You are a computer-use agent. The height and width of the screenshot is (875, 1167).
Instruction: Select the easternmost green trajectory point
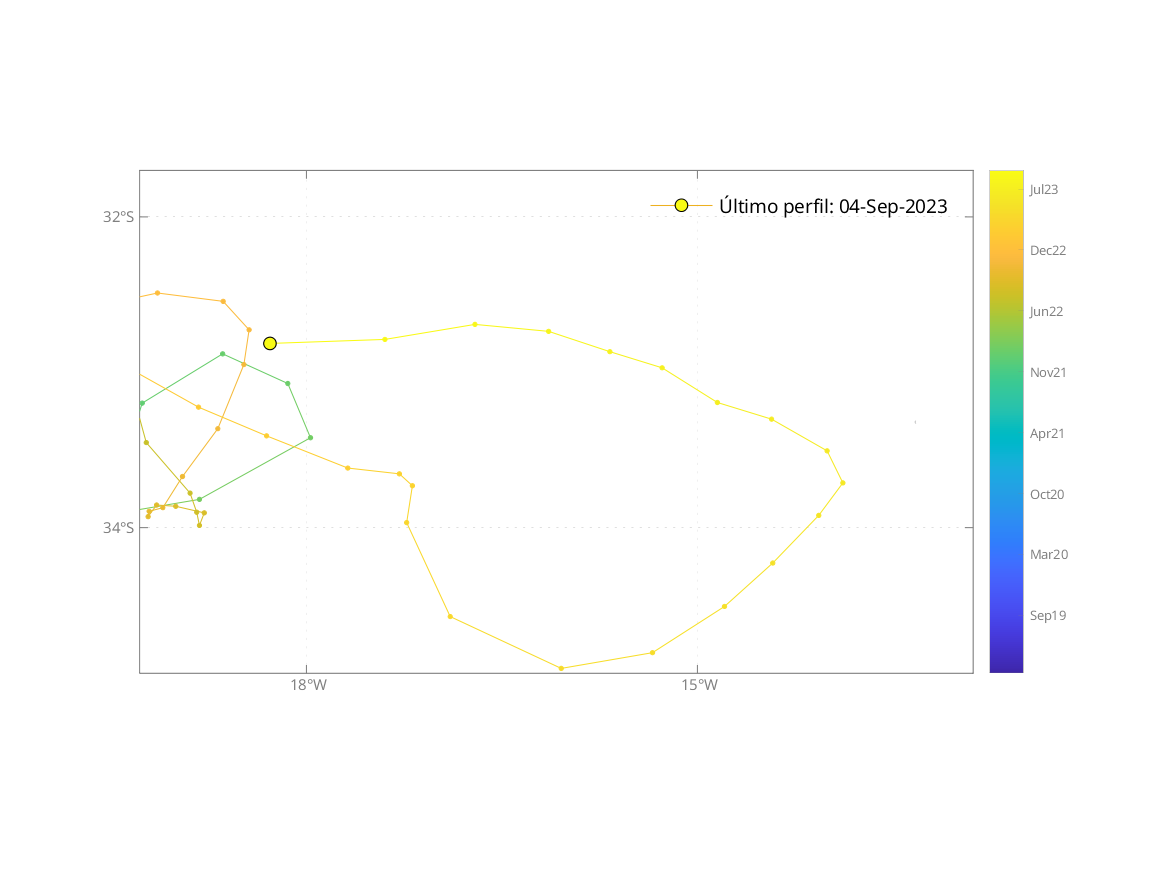click(310, 437)
